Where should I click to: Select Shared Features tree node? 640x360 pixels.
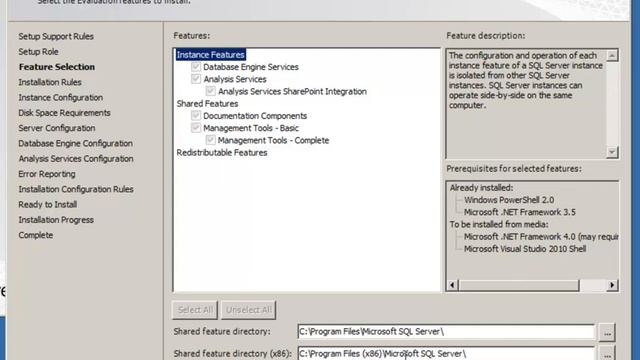tap(207, 104)
